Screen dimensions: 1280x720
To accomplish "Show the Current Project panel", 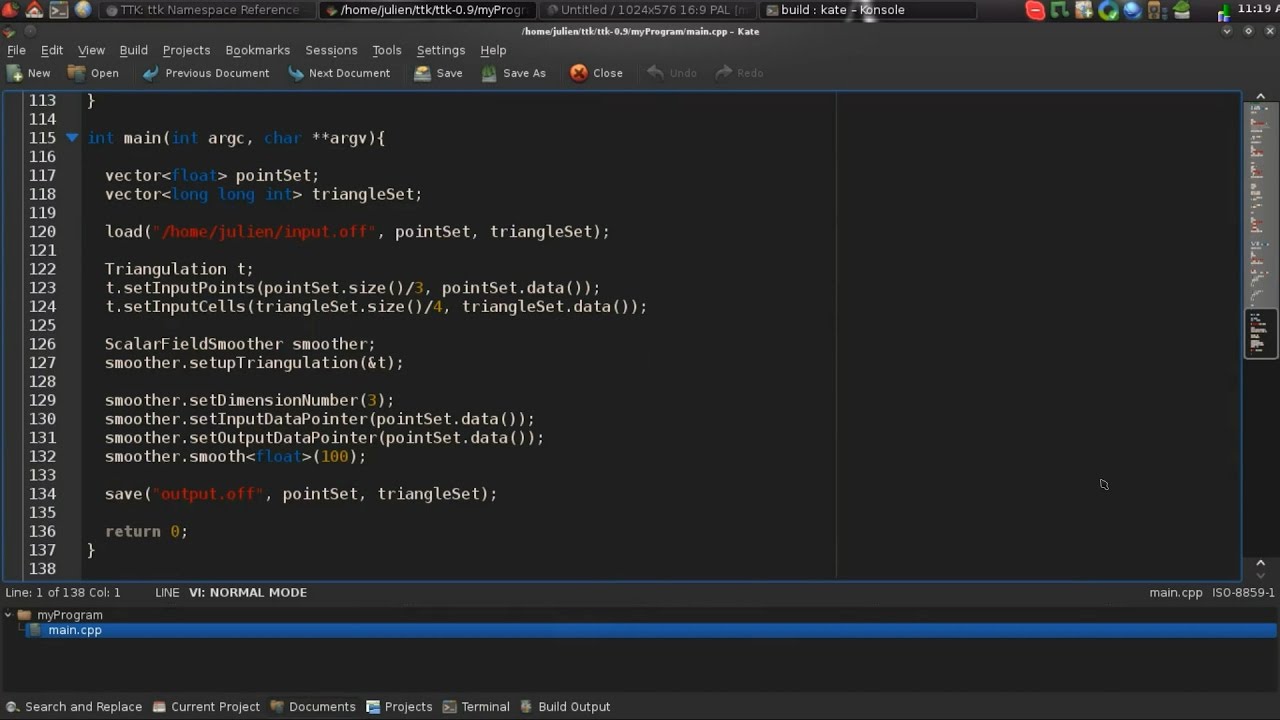I will (206, 707).
